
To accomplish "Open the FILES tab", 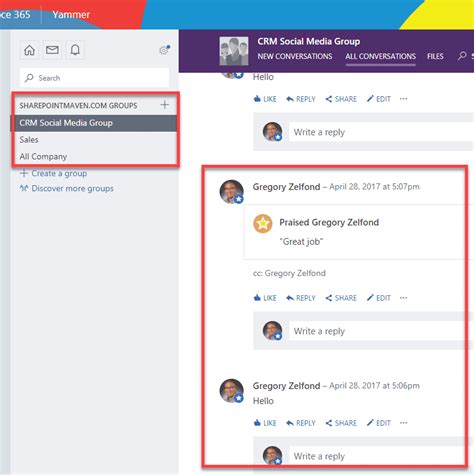I will (435, 56).
